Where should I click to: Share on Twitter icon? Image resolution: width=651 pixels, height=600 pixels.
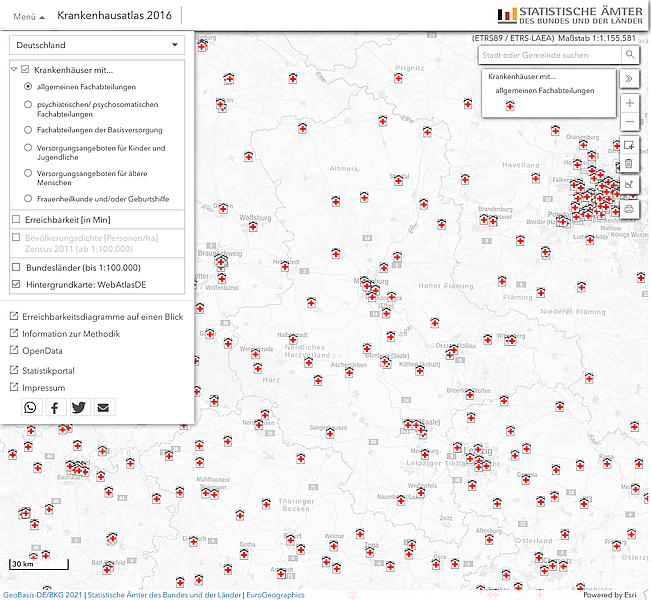click(79, 408)
